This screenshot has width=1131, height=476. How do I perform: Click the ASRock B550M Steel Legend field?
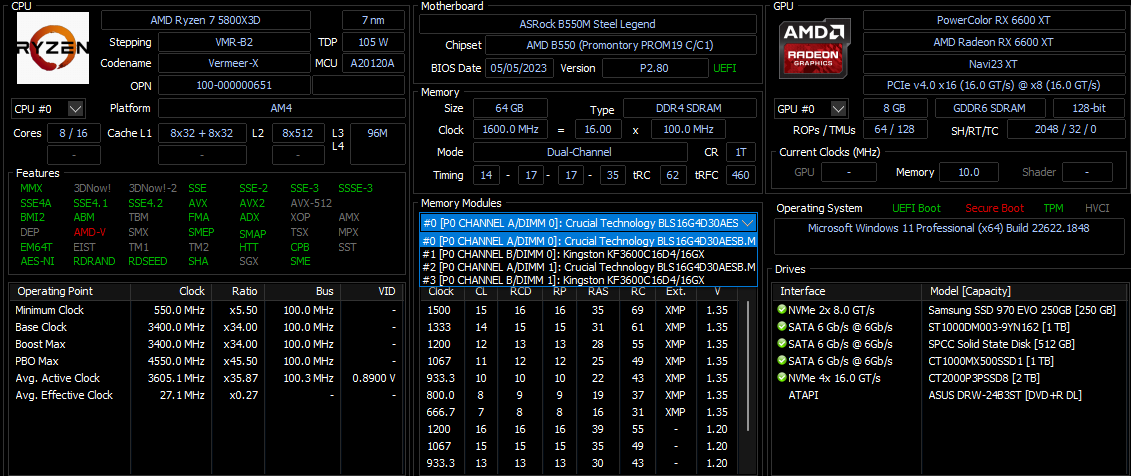[587, 24]
